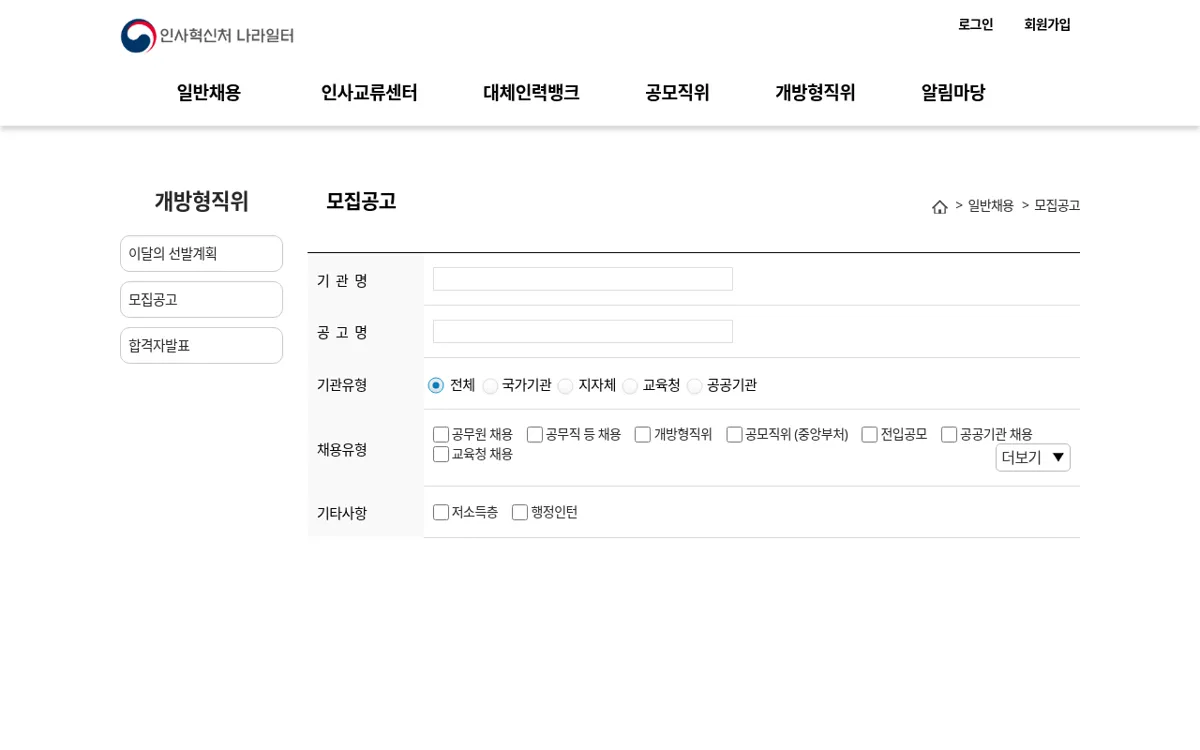Check the 공무직 등 채용 checkbox

tap(535, 435)
